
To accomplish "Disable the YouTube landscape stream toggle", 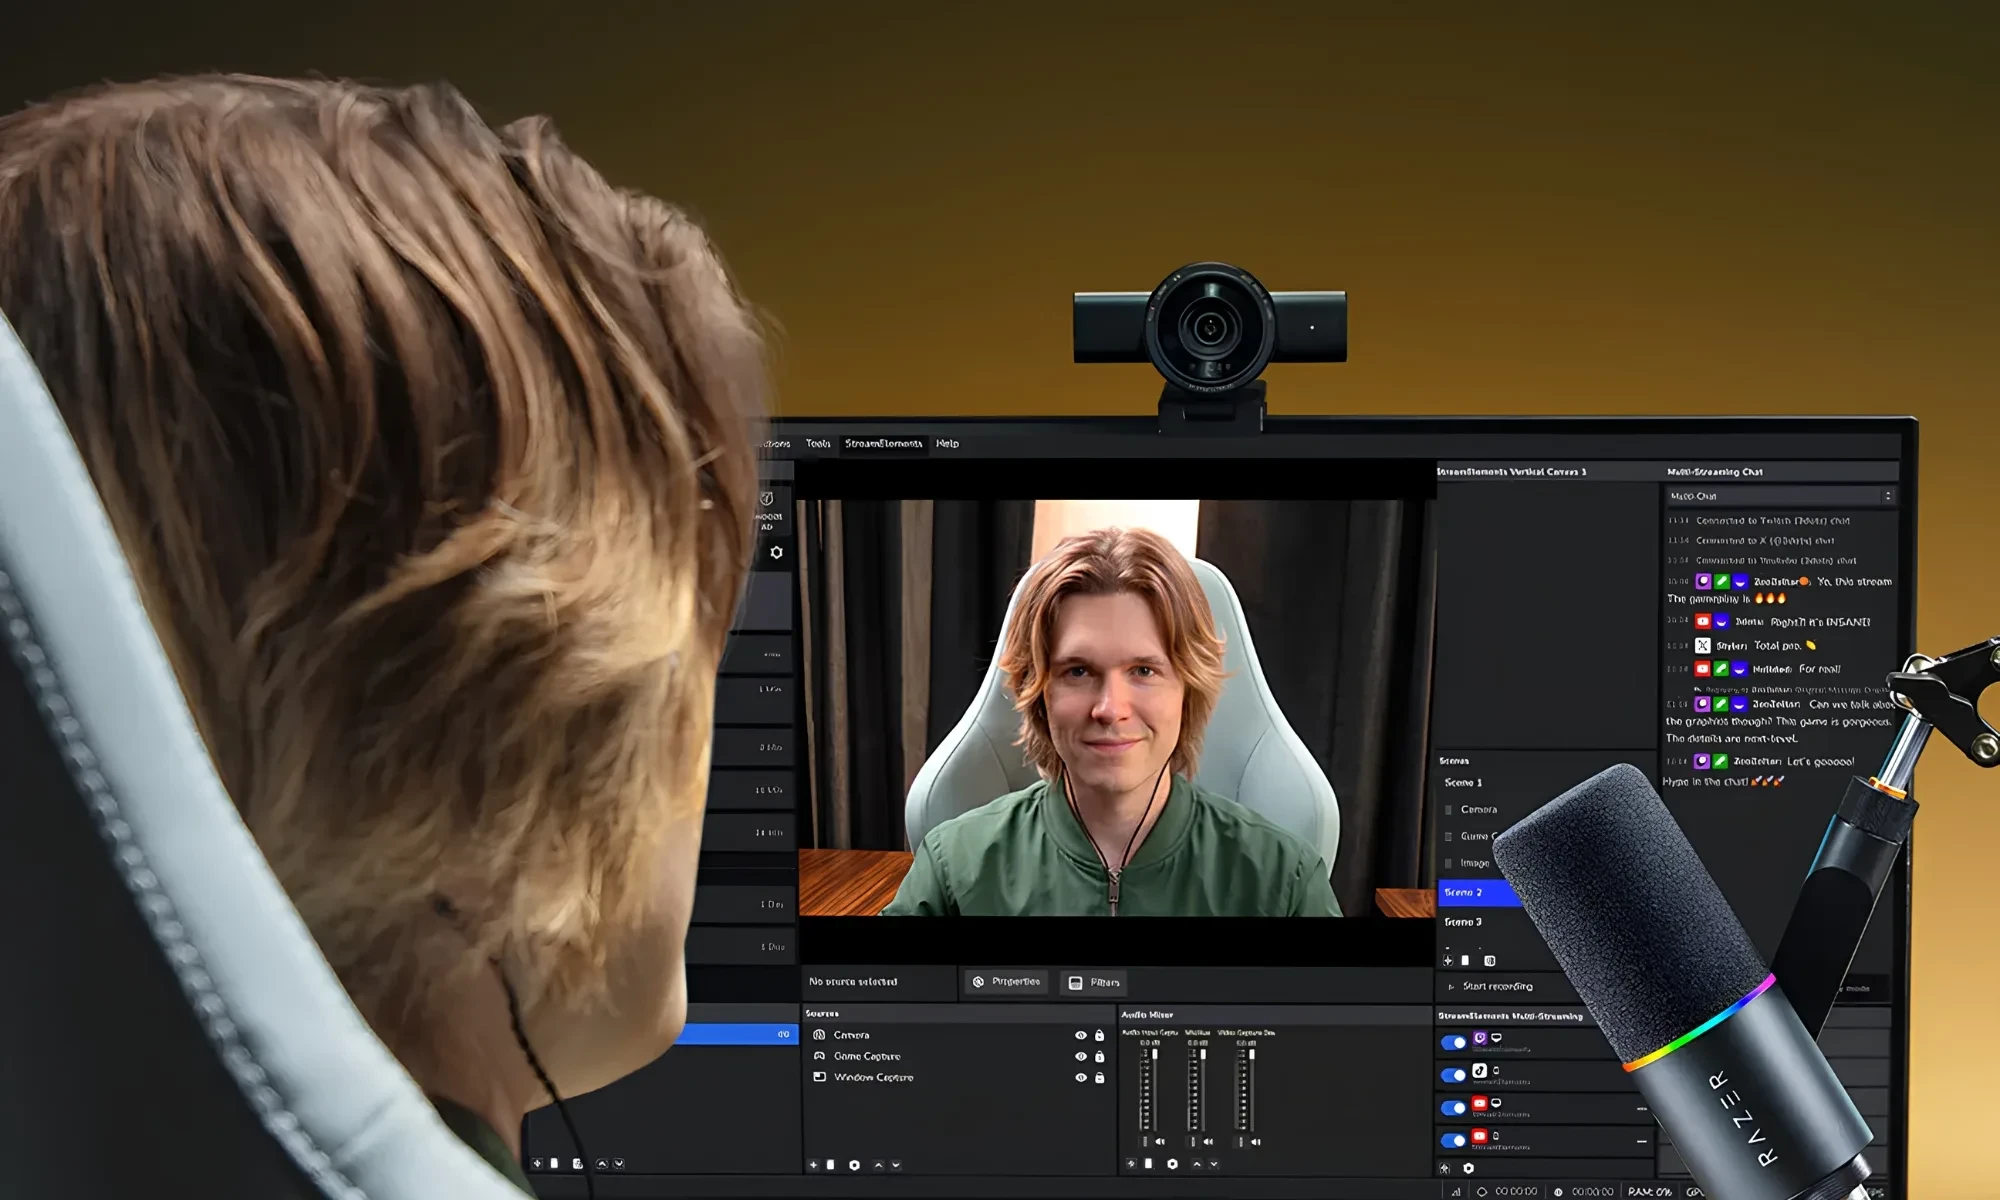I will tap(1453, 1108).
